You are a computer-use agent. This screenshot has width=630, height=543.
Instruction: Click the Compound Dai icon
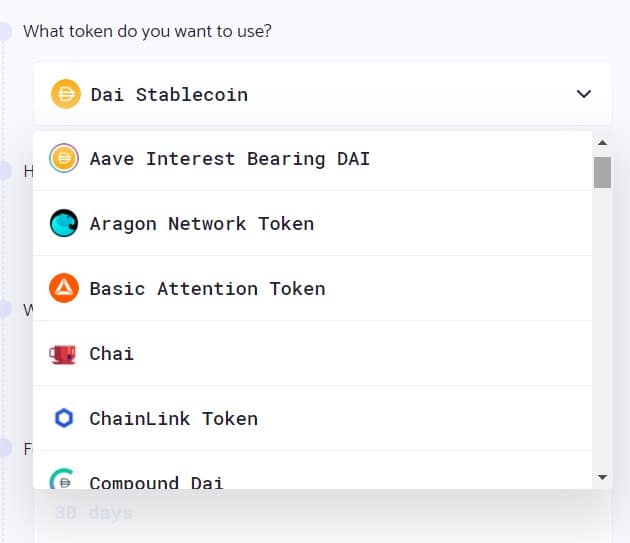[x=62, y=479]
